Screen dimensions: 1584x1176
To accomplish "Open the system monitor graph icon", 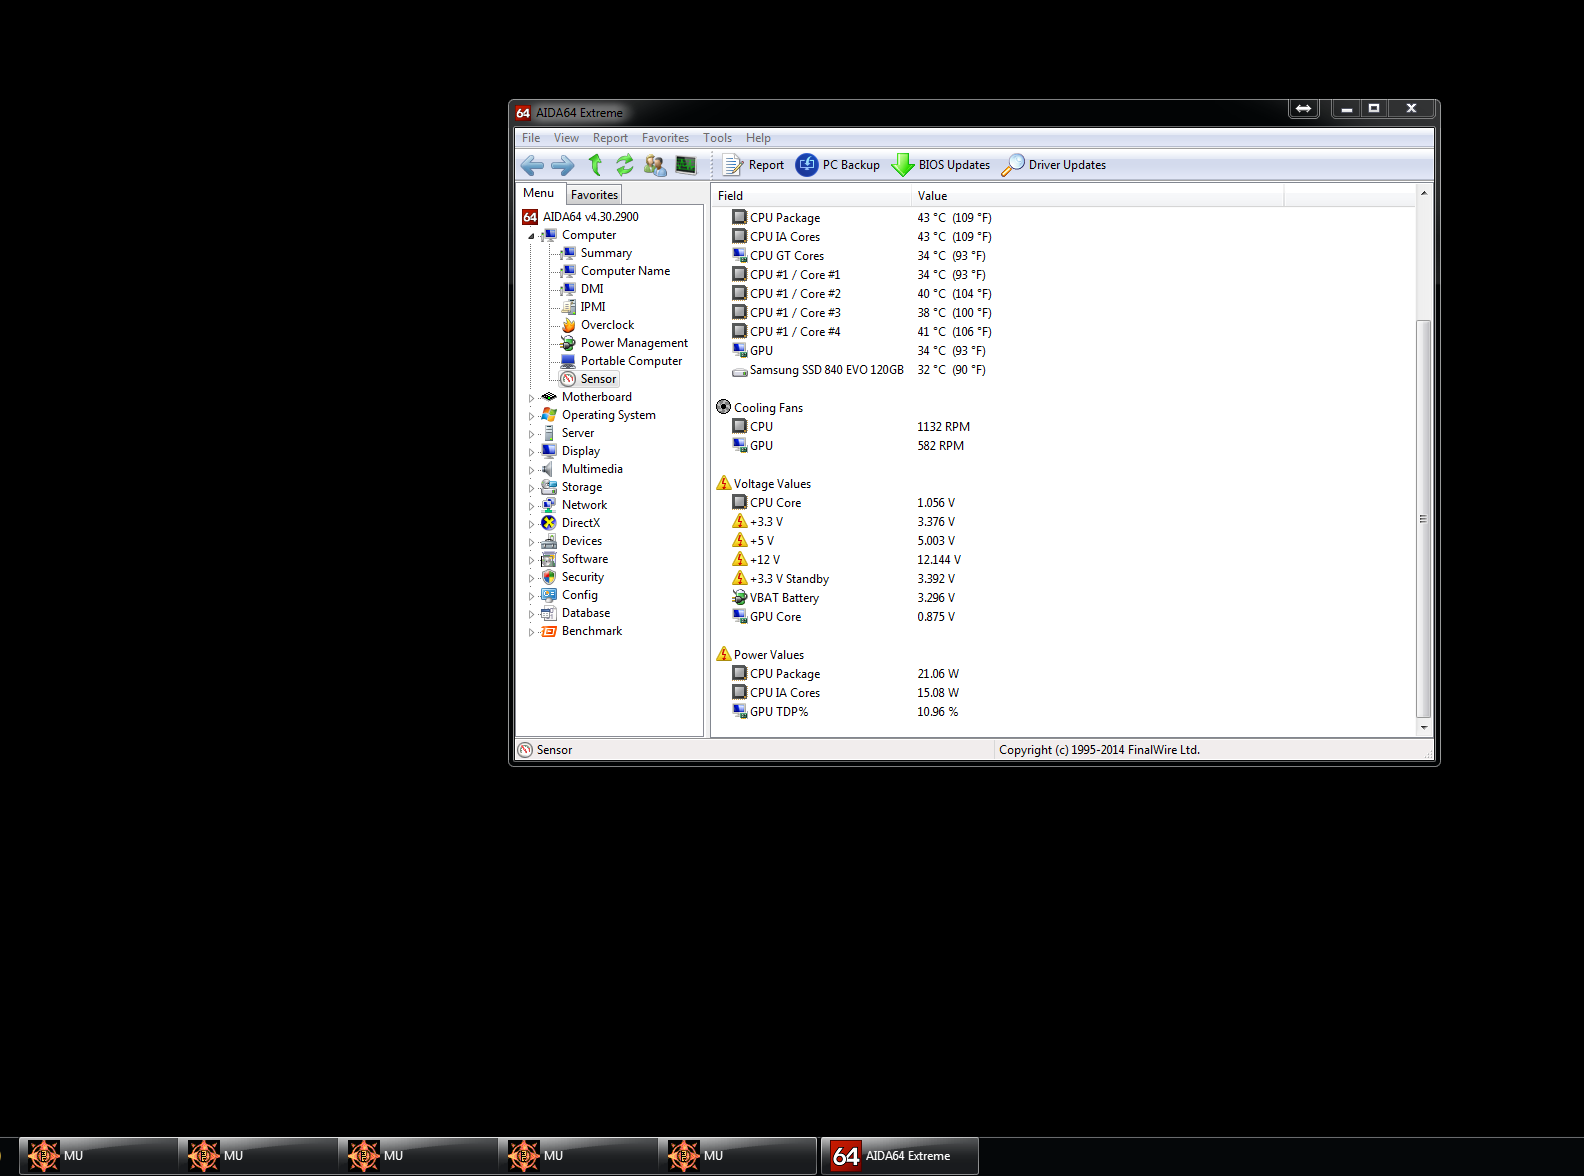I will [x=686, y=165].
